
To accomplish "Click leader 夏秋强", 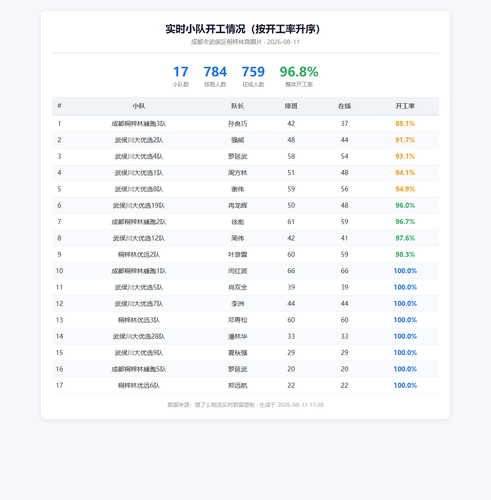I will click(237, 352).
